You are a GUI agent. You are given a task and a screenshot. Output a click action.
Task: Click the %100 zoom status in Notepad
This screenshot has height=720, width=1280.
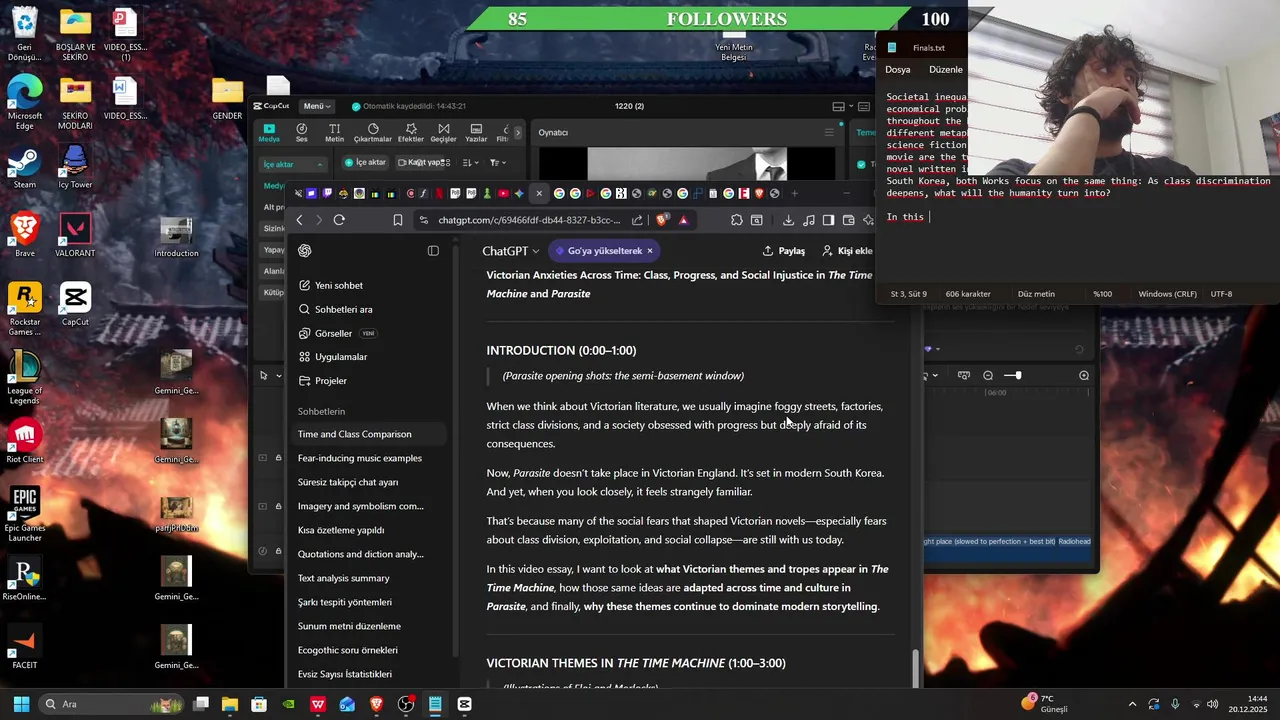[1102, 294]
